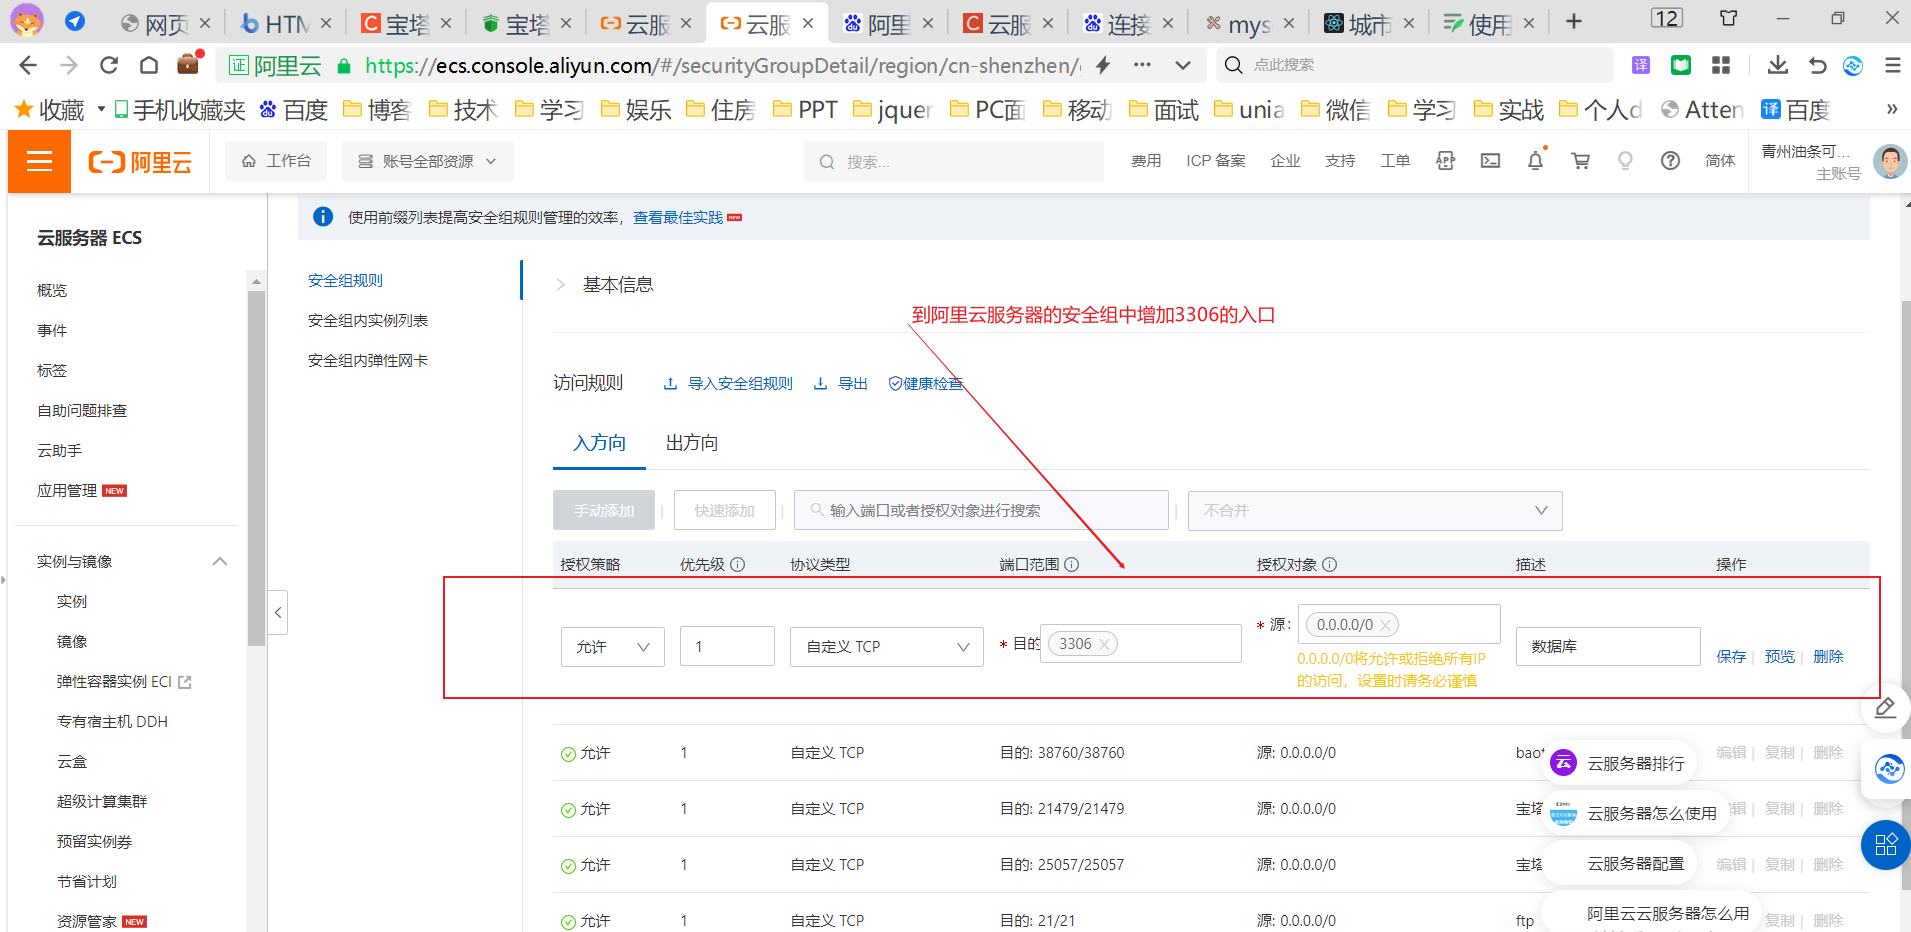Click the top console search box

coord(954,161)
